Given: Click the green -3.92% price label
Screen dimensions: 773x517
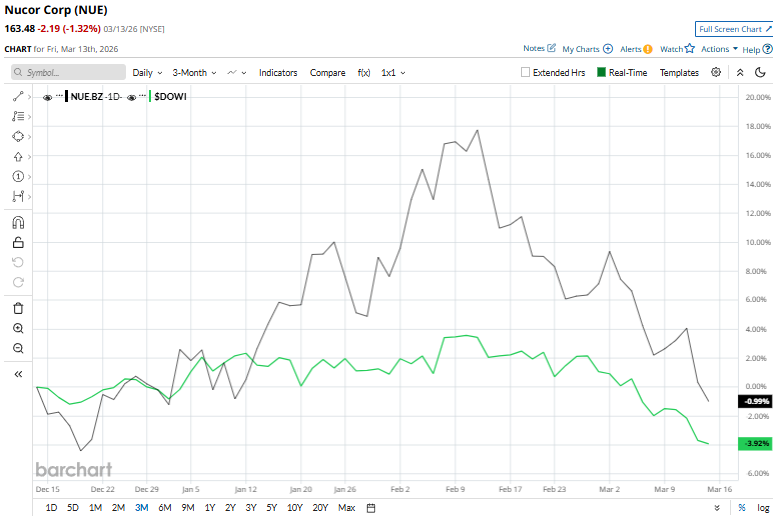Looking at the screenshot, I should pyautogui.click(x=755, y=444).
